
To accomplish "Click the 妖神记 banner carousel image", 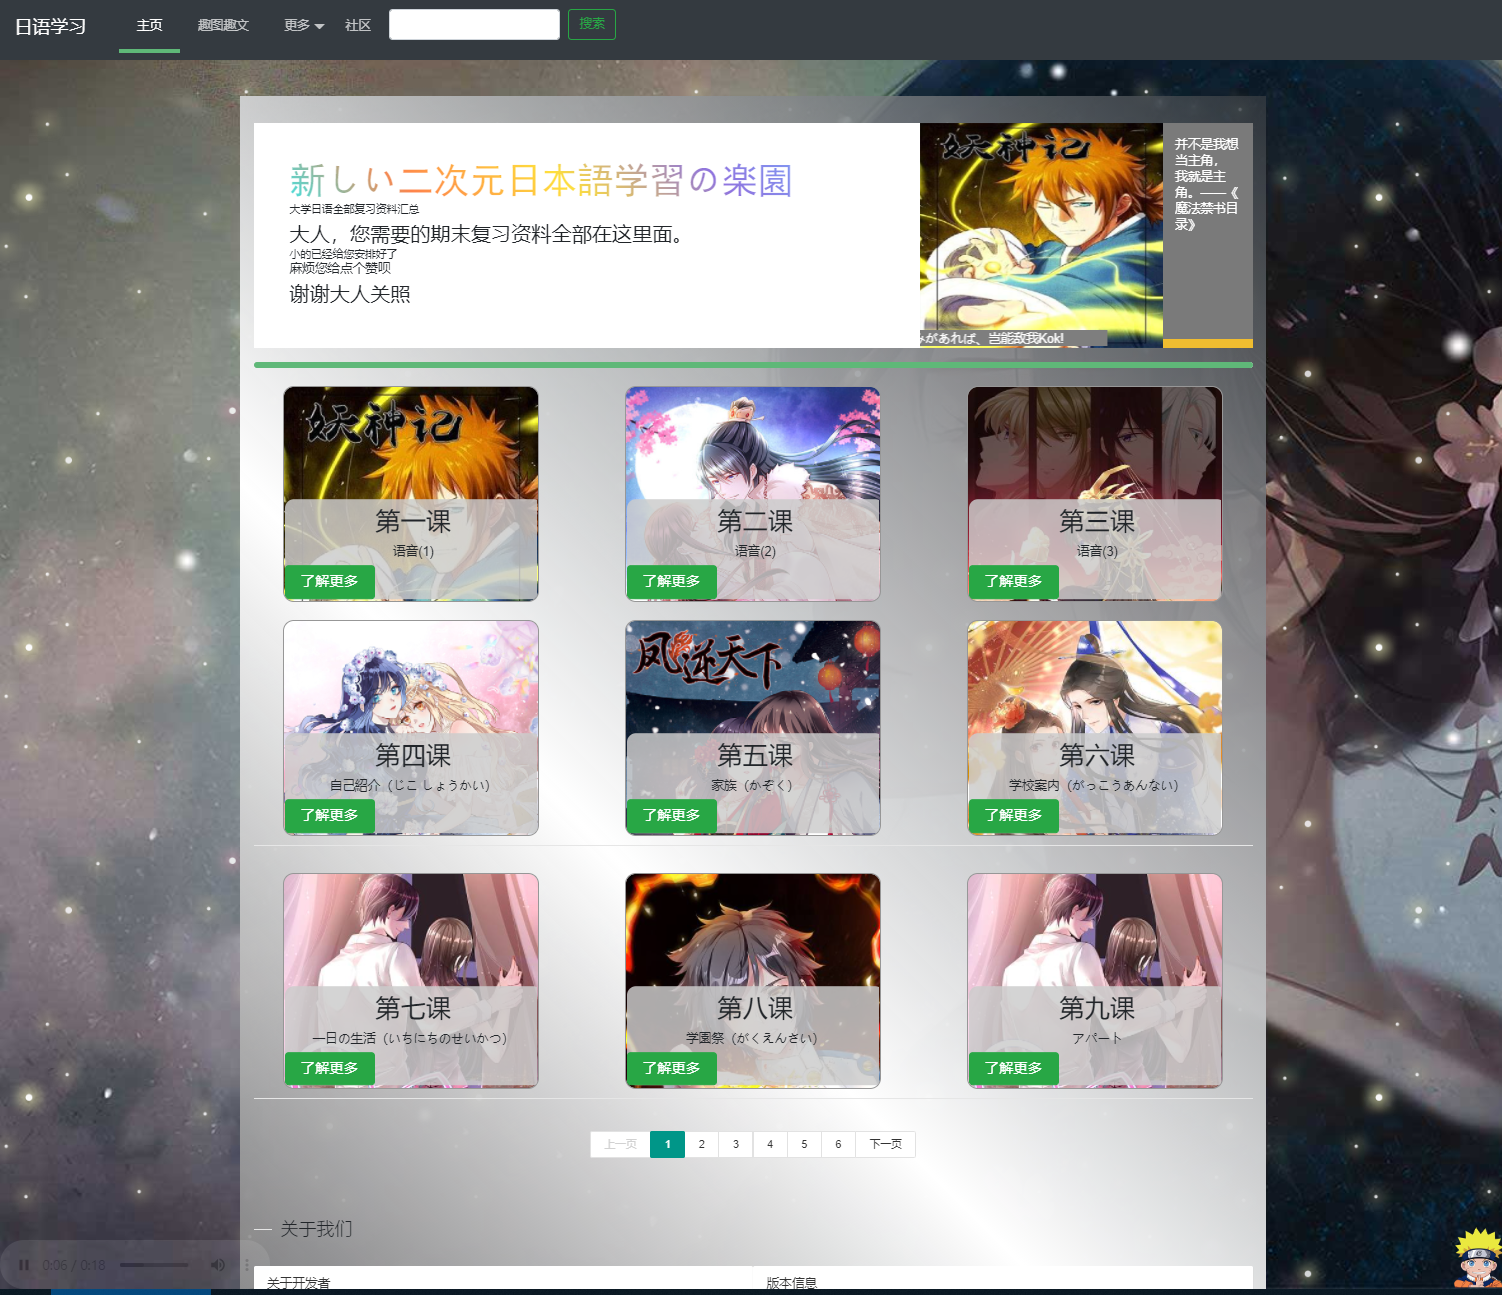I will [1041, 235].
